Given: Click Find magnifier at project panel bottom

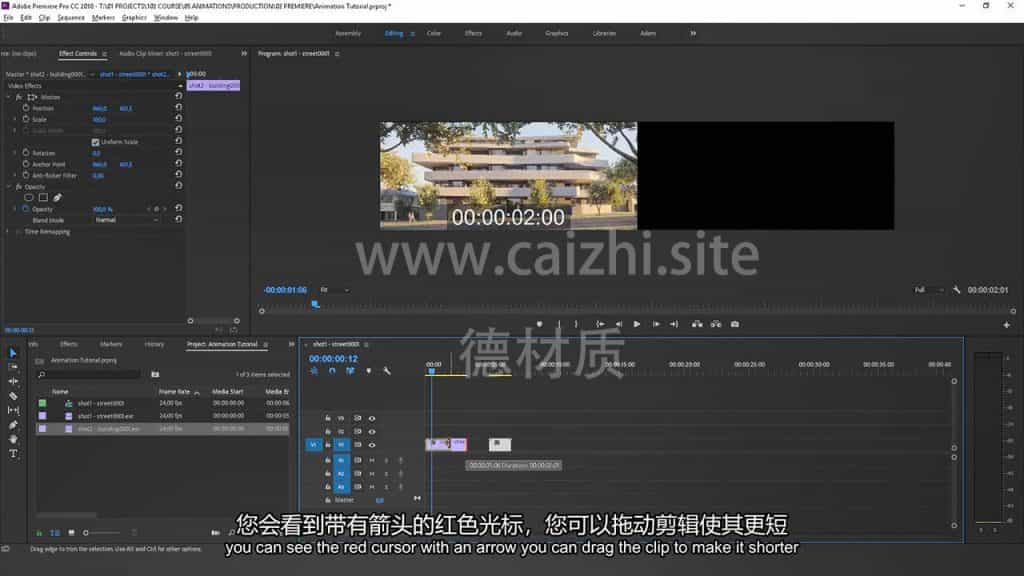Looking at the screenshot, I should [231, 533].
